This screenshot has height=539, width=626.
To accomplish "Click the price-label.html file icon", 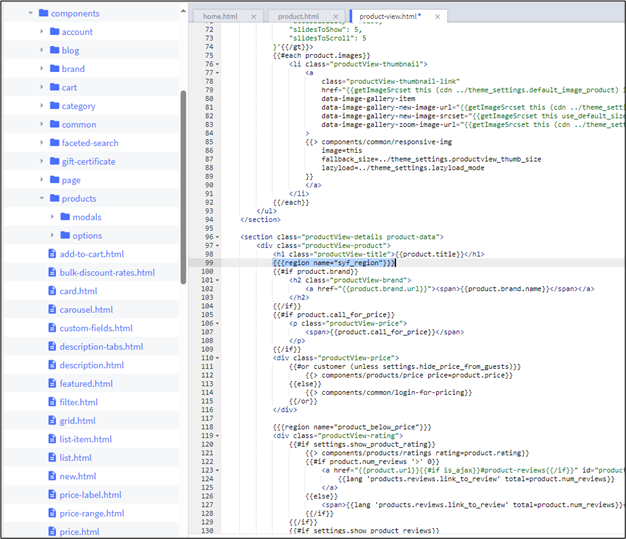I will pyautogui.click(x=52, y=495).
